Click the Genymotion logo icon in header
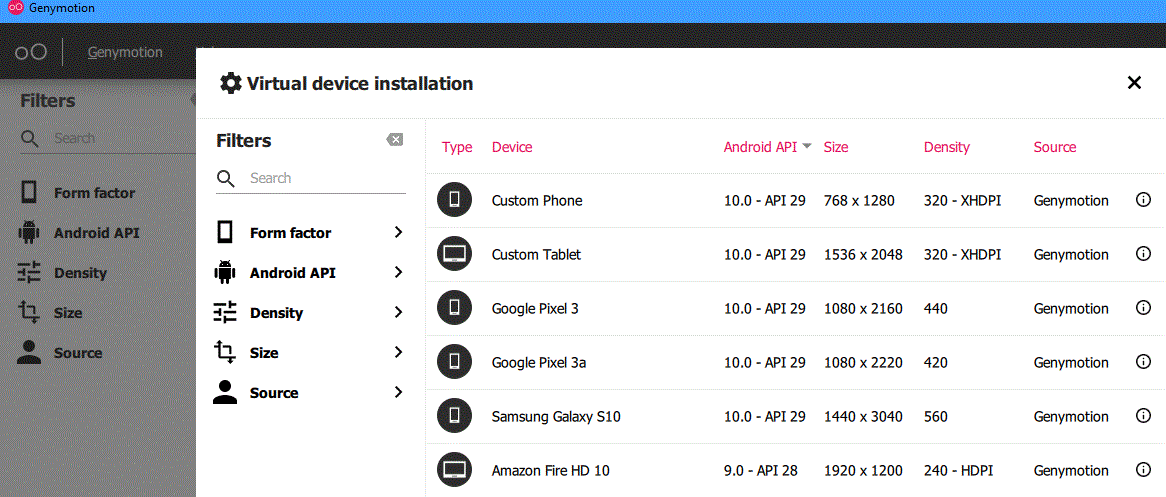The width and height of the screenshot is (1166, 497). click(31, 52)
